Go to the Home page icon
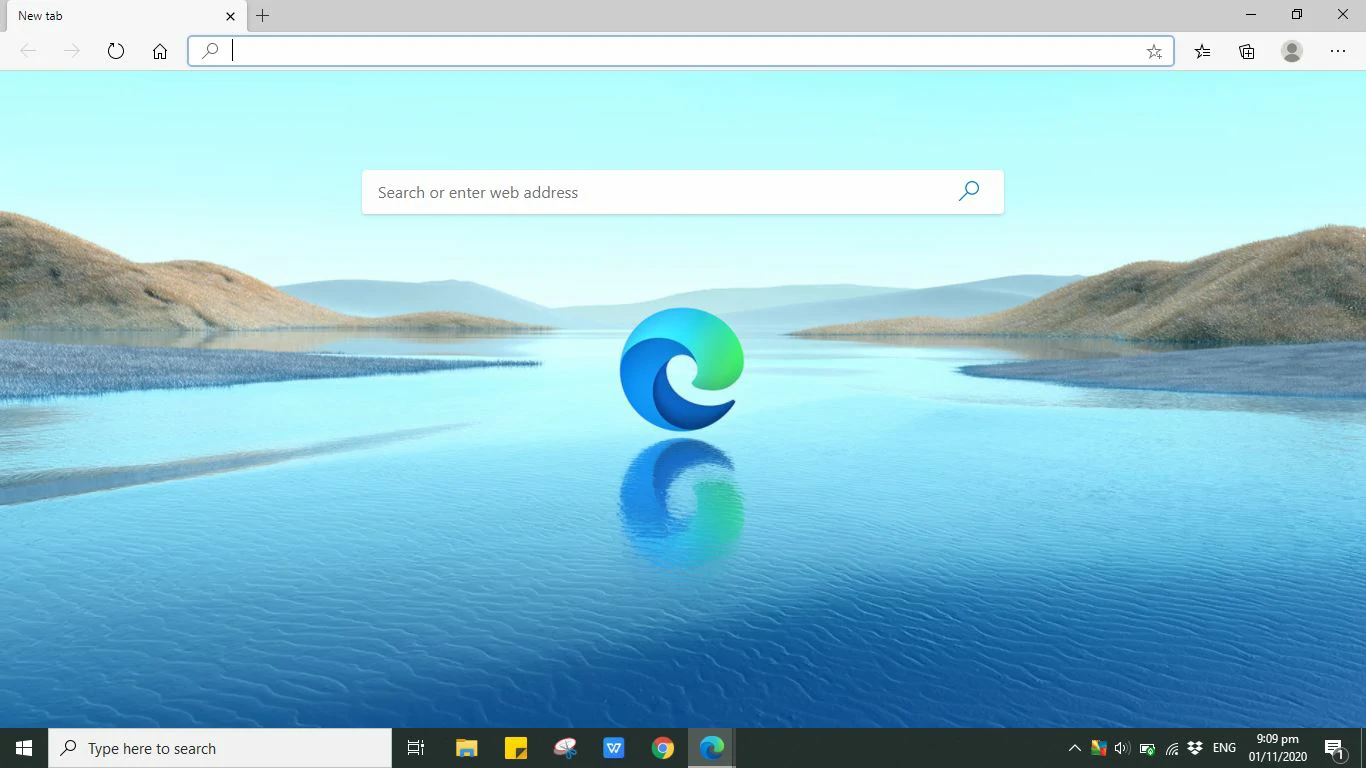 pos(160,51)
